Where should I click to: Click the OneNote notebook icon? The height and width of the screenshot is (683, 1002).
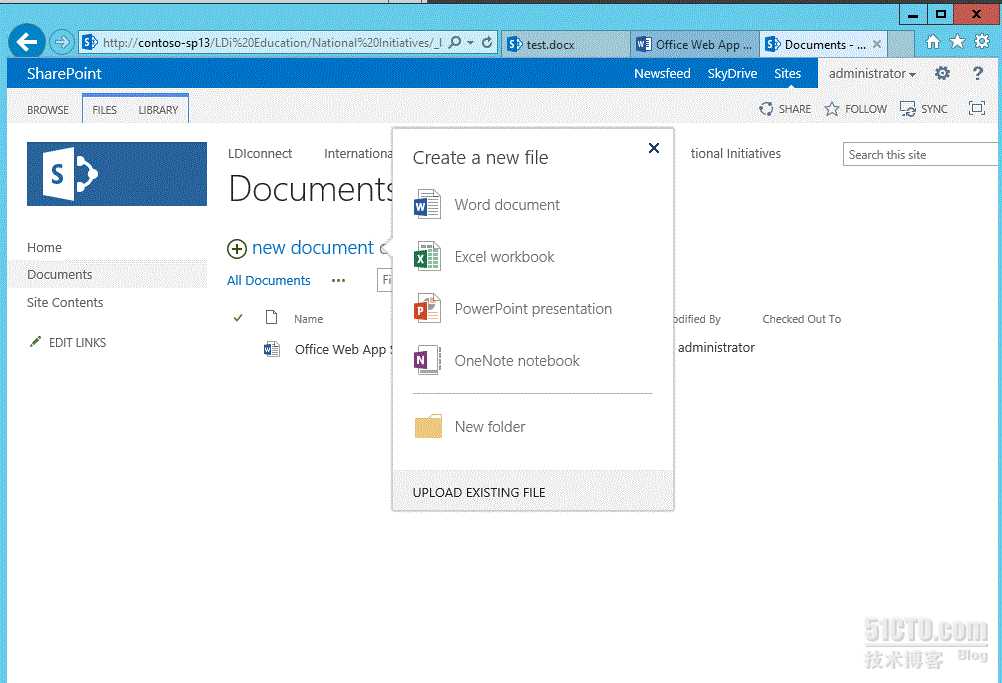click(x=428, y=360)
